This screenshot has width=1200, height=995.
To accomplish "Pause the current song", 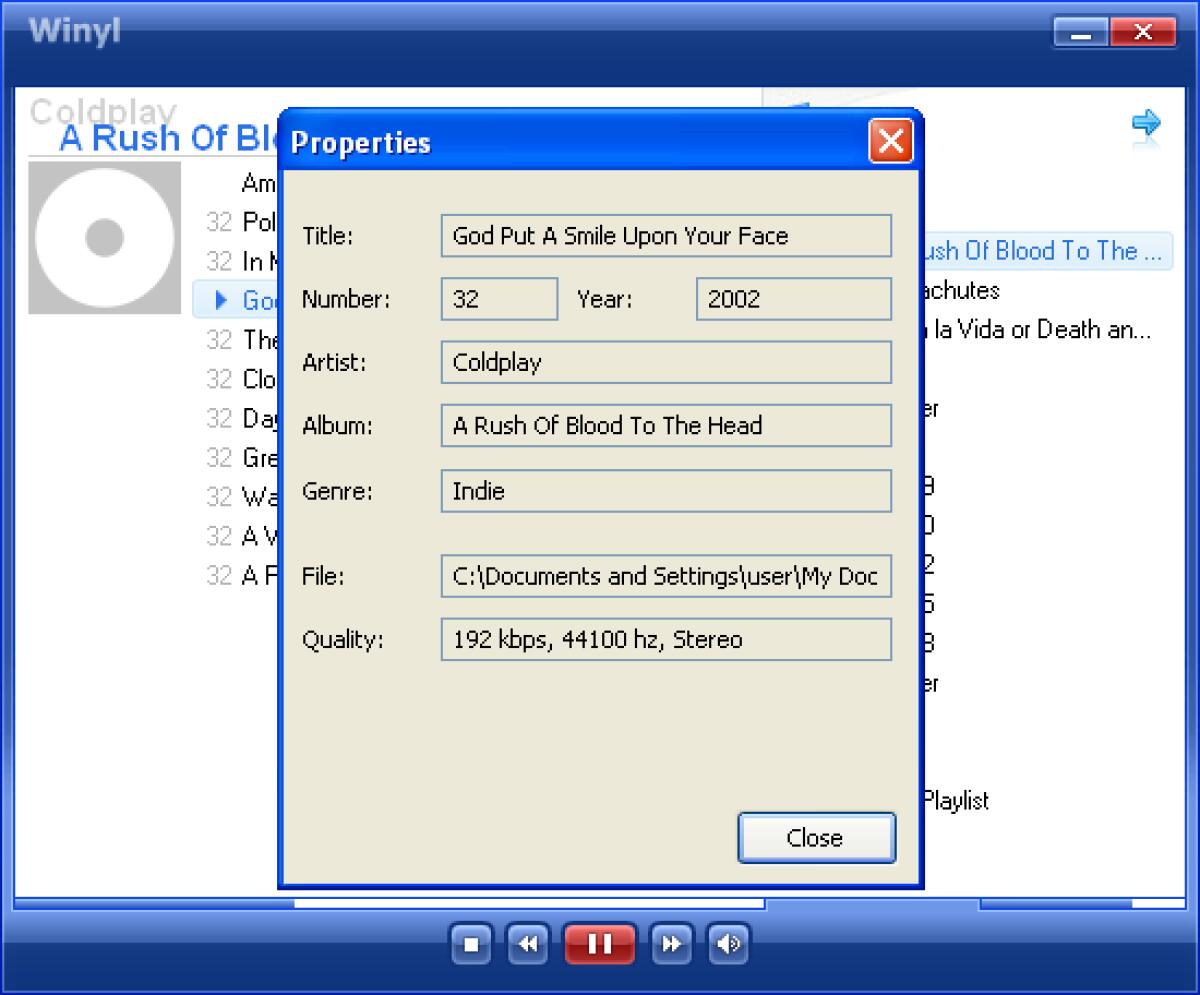I will tap(599, 943).
